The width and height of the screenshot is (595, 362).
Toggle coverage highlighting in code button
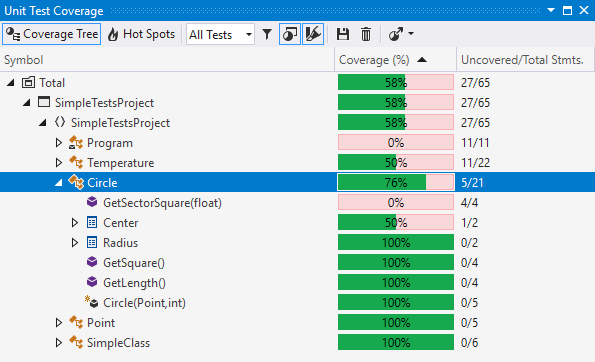(x=290, y=34)
